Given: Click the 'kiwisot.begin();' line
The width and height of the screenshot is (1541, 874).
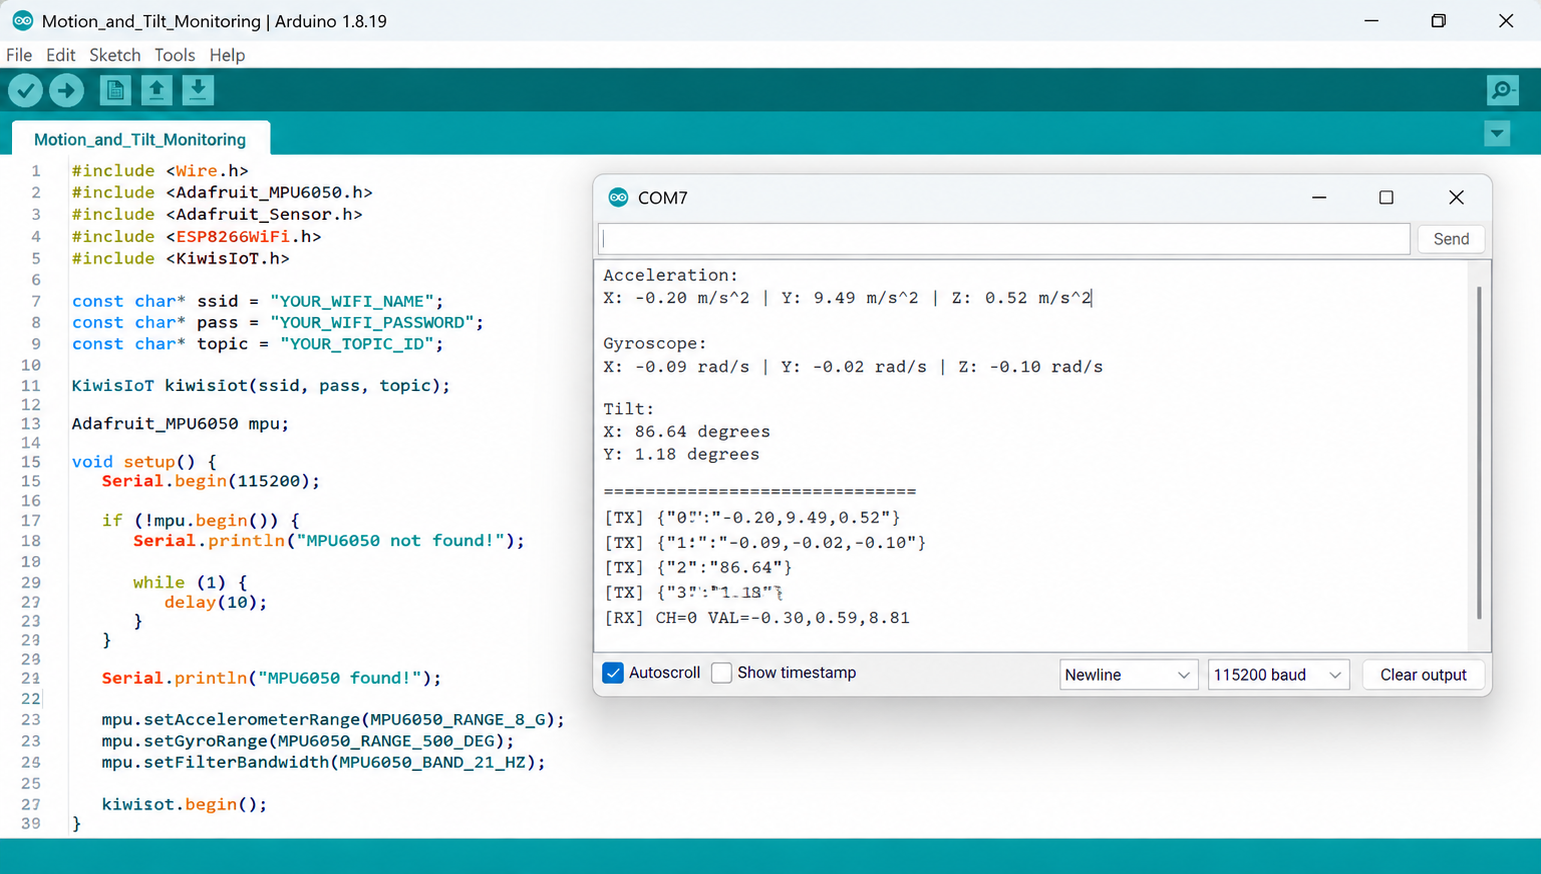Looking at the screenshot, I should 184,804.
